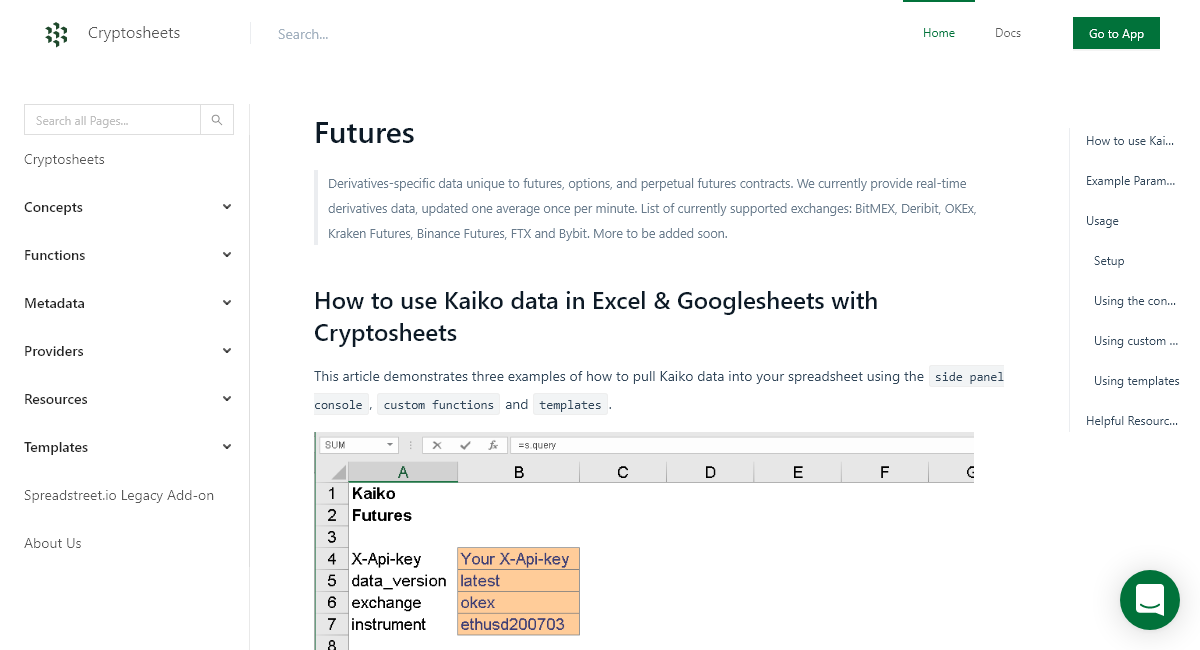
Task: Click the cancel X icon in the formula bar
Action: point(437,445)
